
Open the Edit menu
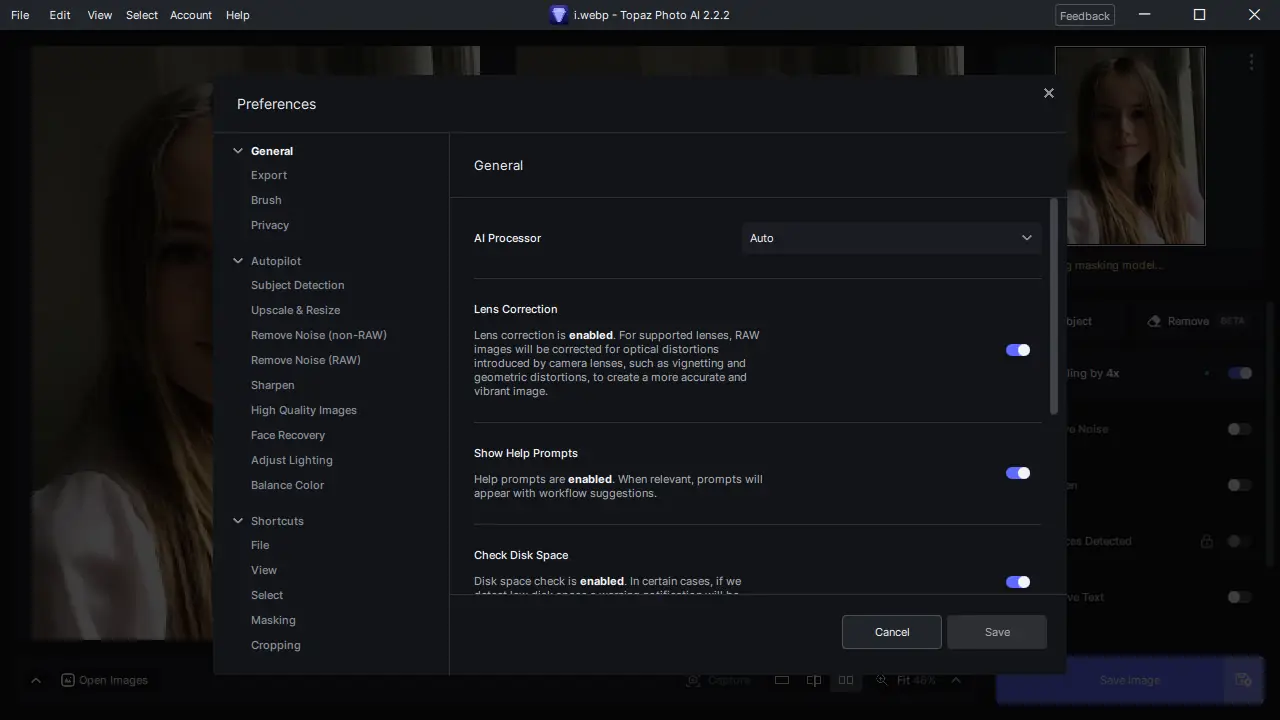coord(60,15)
